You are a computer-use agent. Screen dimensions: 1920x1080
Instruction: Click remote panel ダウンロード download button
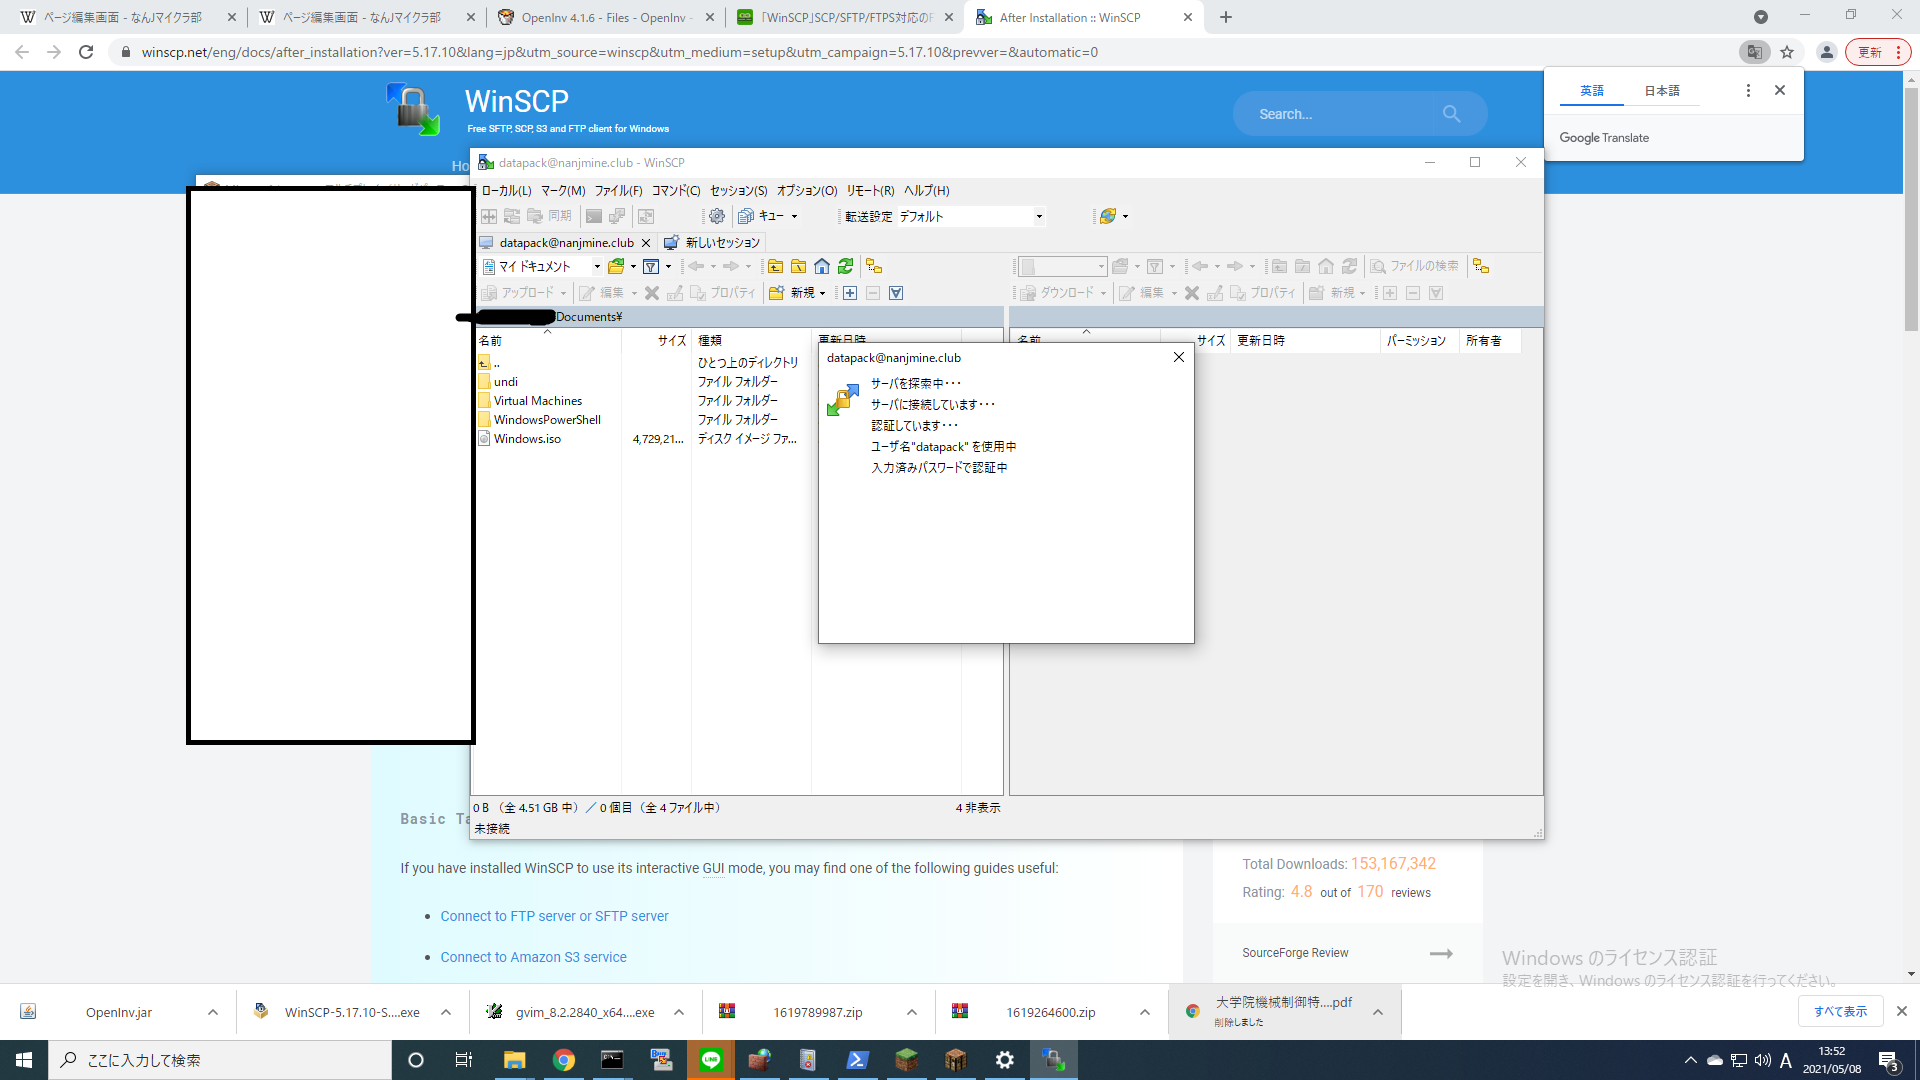(x=1058, y=293)
